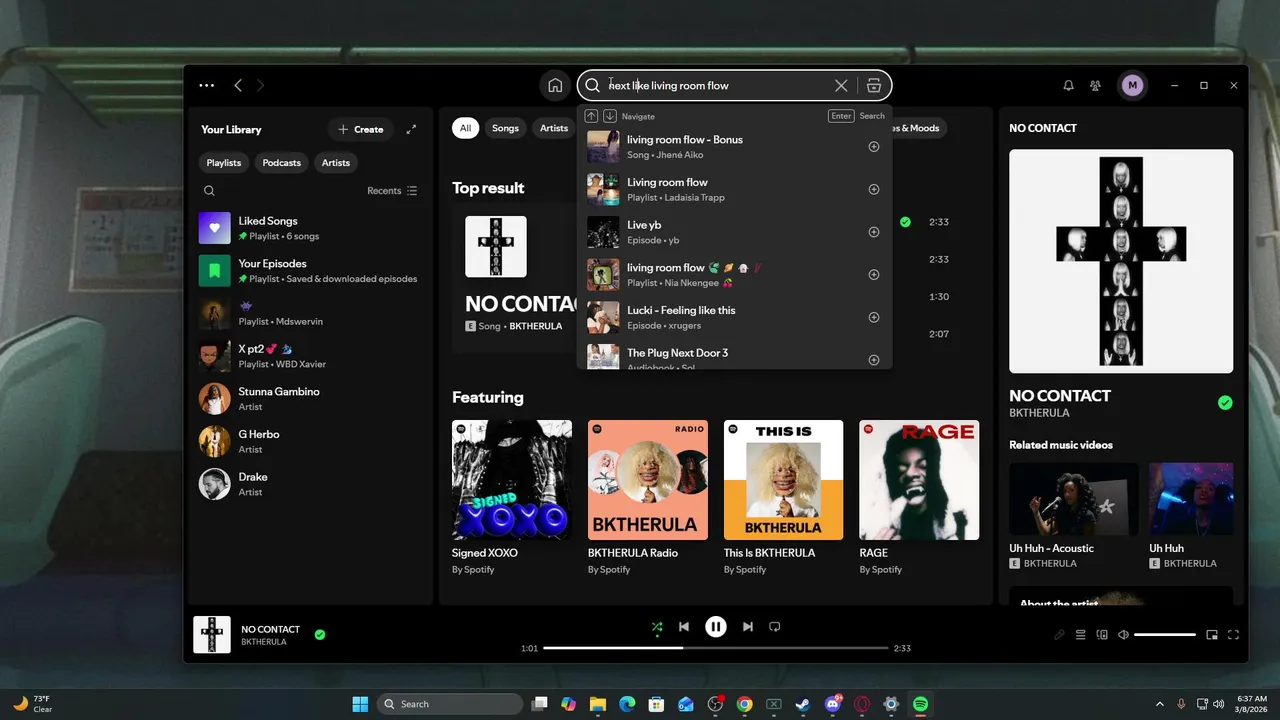
Task: Go back with the left arrow
Action: 238,86
